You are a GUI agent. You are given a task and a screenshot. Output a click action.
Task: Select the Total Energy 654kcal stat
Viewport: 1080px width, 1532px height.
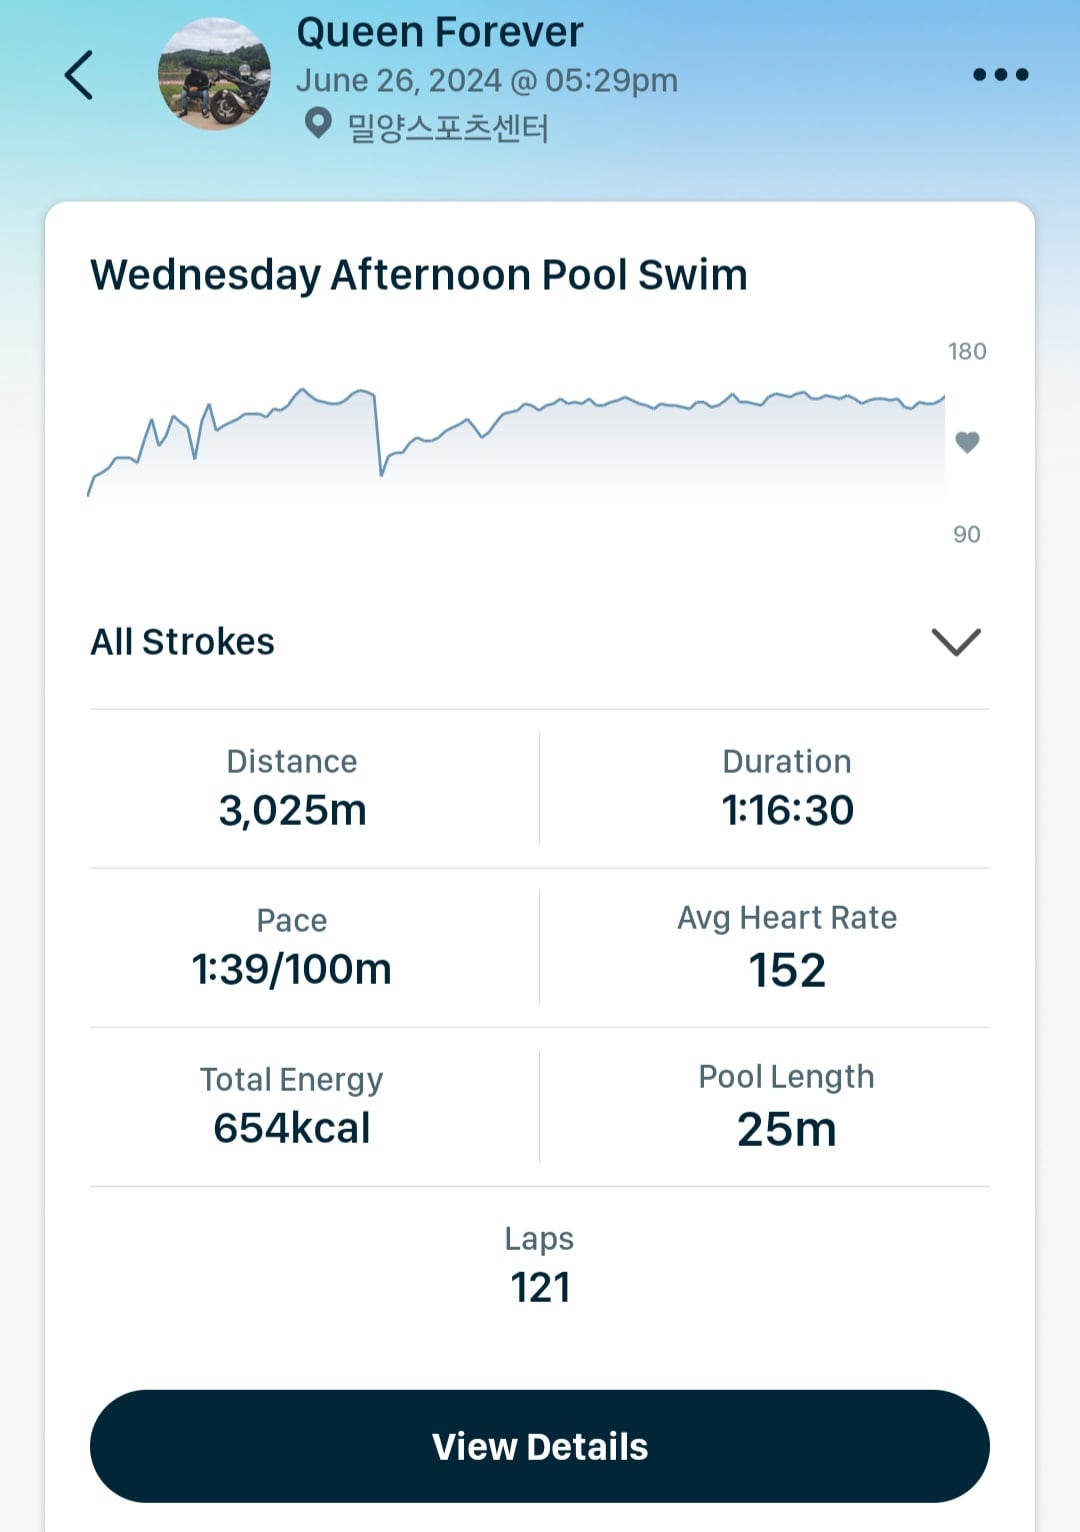(x=292, y=1106)
